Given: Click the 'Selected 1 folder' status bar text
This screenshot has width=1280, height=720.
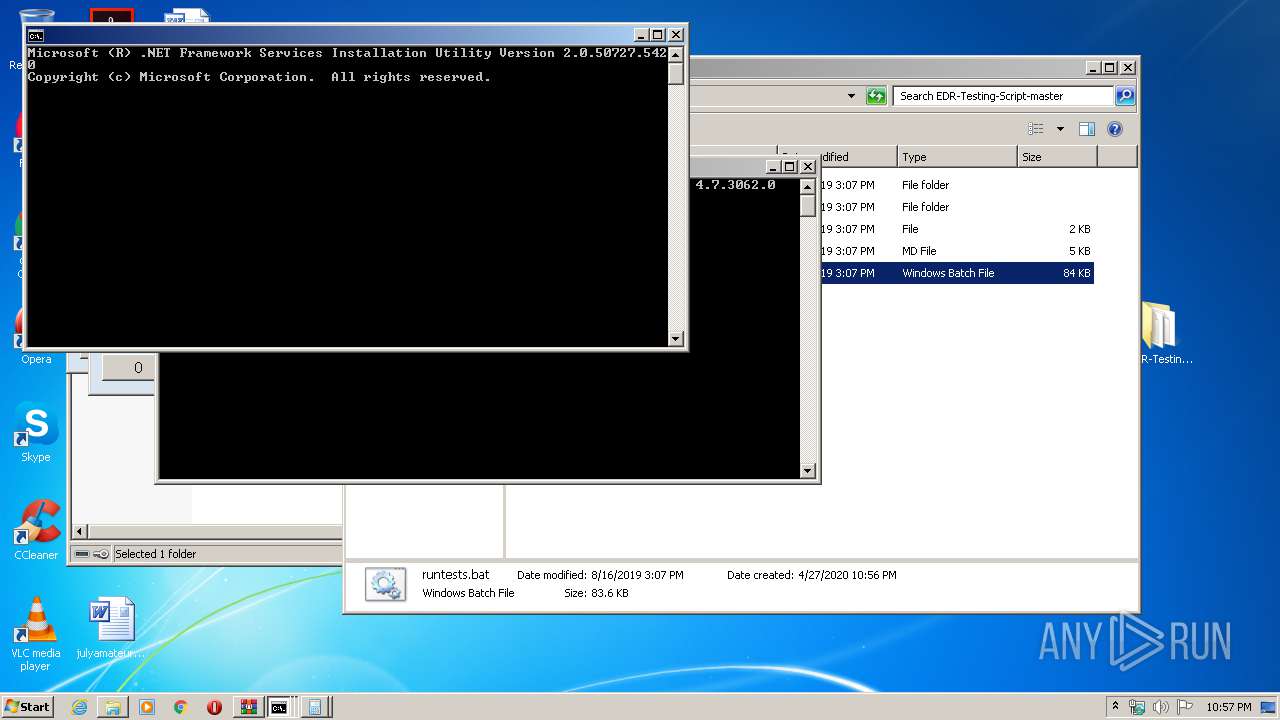Looking at the screenshot, I should pos(155,554).
